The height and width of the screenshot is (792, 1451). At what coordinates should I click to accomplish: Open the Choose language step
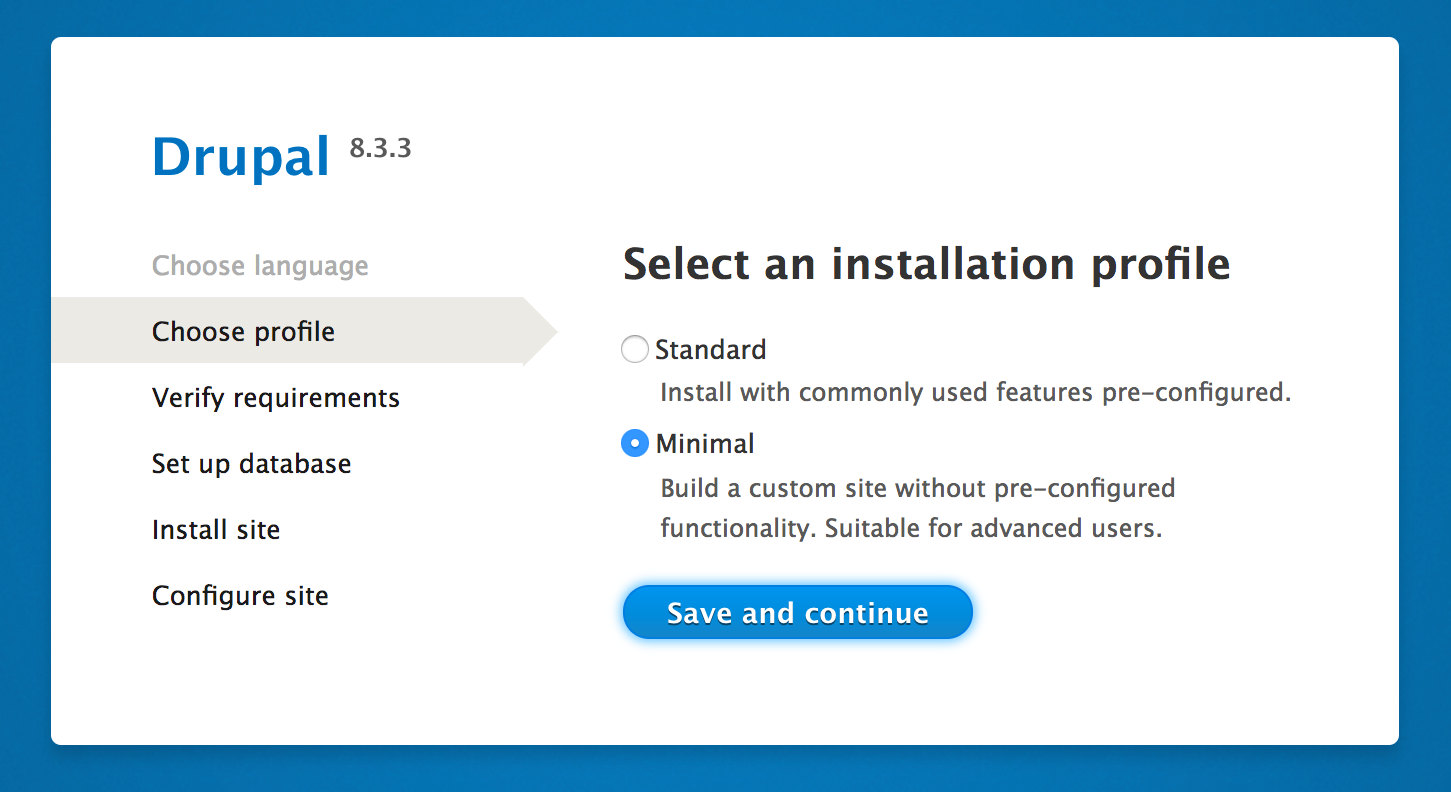(260, 266)
